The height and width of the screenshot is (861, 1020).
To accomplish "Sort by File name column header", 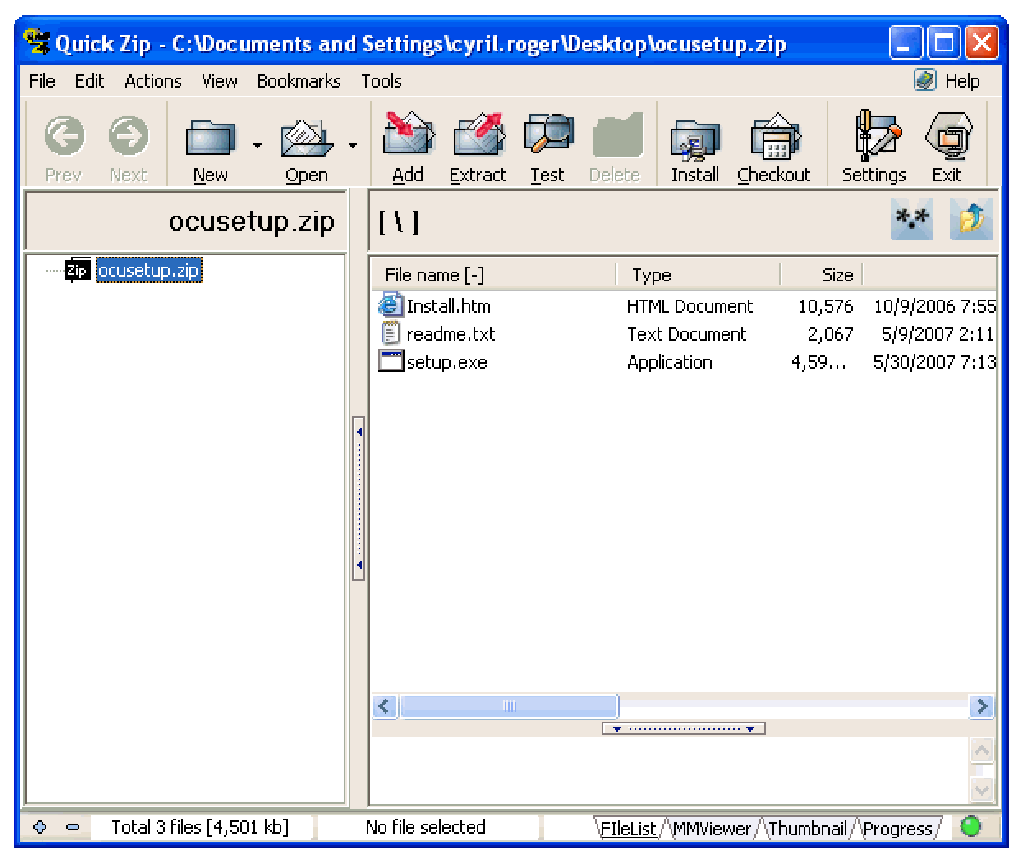I will click(x=494, y=275).
